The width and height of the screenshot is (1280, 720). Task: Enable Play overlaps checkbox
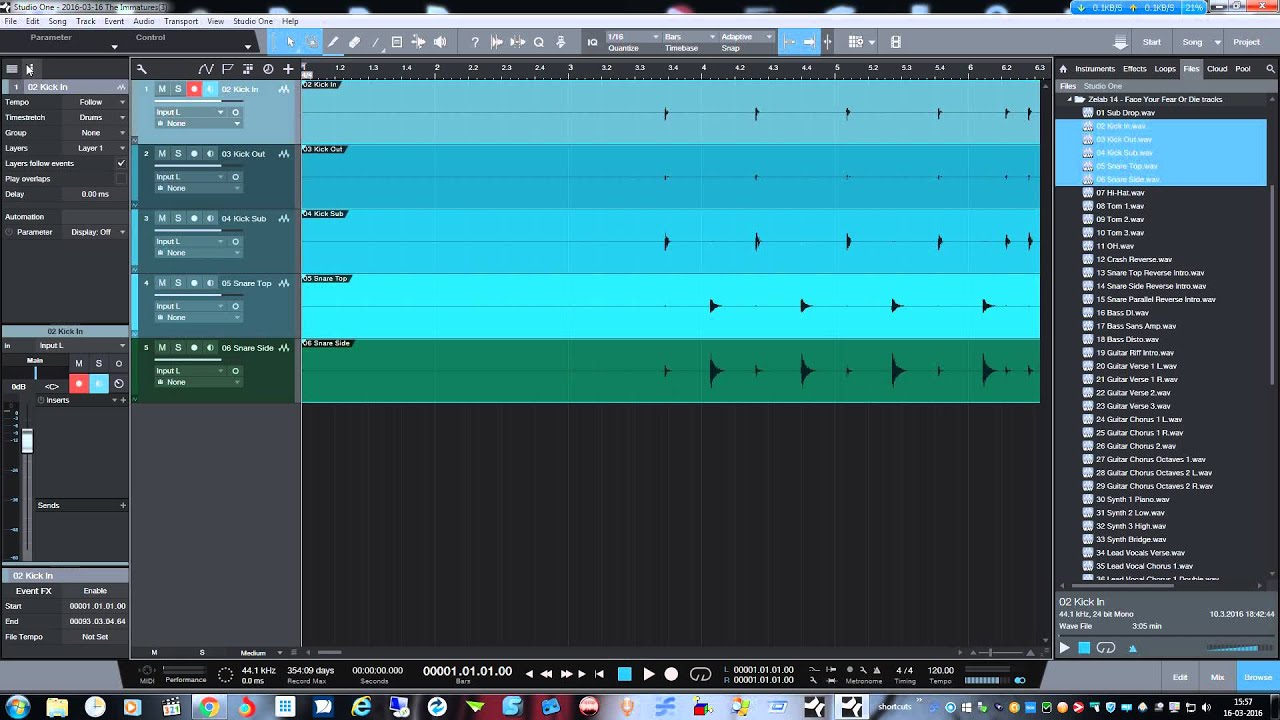[121, 178]
